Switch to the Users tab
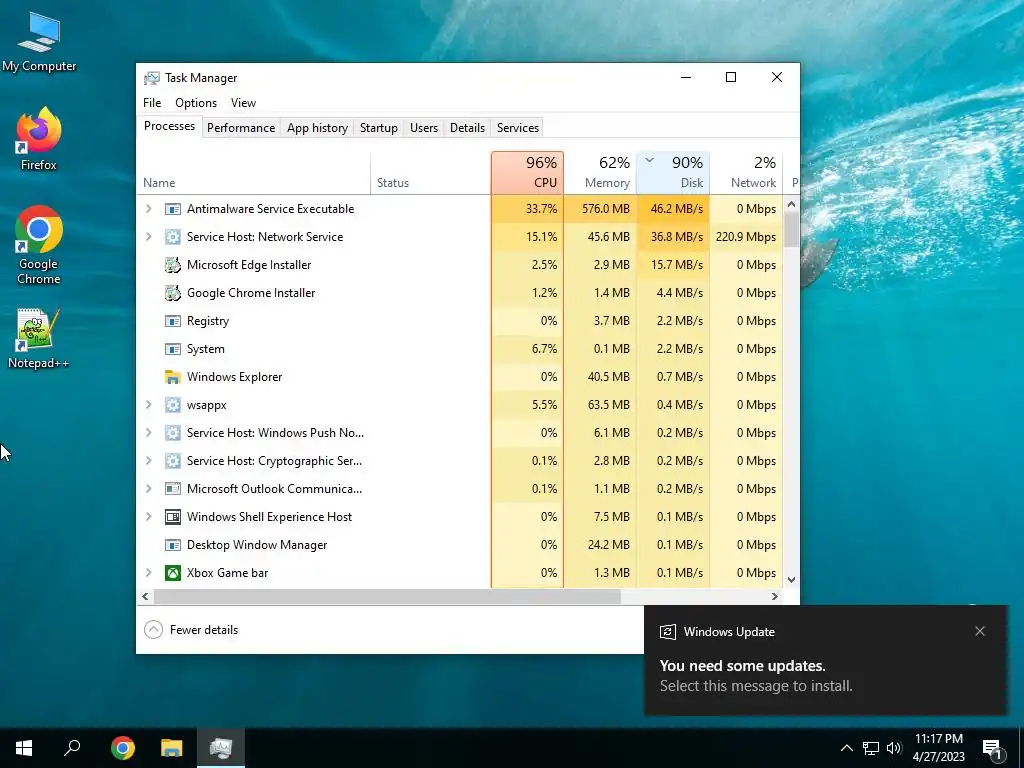This screenshot has height=768, width=1024. [424, 128]
